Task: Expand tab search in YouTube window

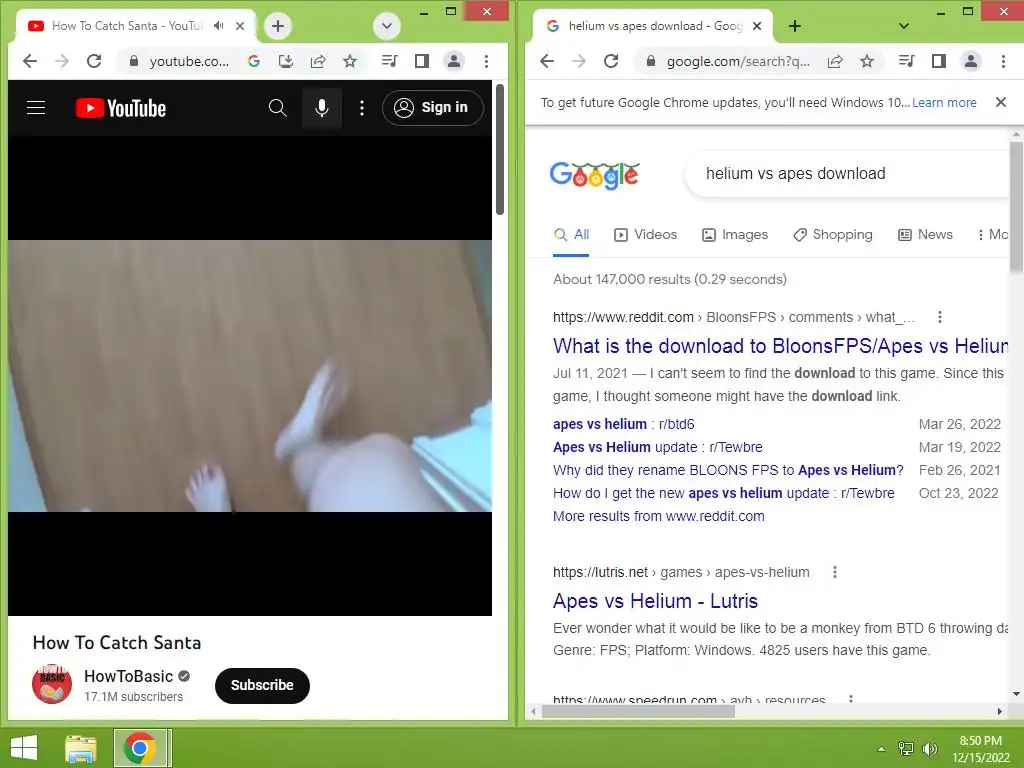Action: [x=387, y=25]
